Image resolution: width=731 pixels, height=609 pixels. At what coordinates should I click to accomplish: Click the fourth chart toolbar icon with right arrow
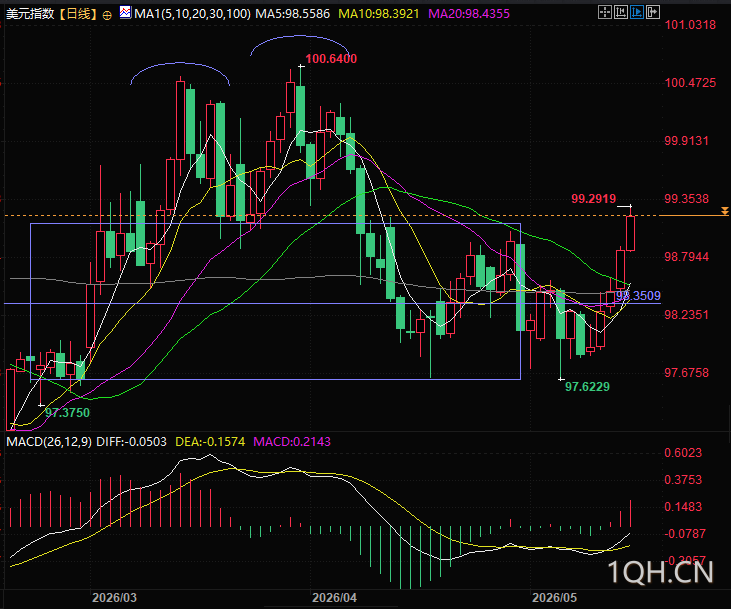pyautogui.click(x=653, y=12)
